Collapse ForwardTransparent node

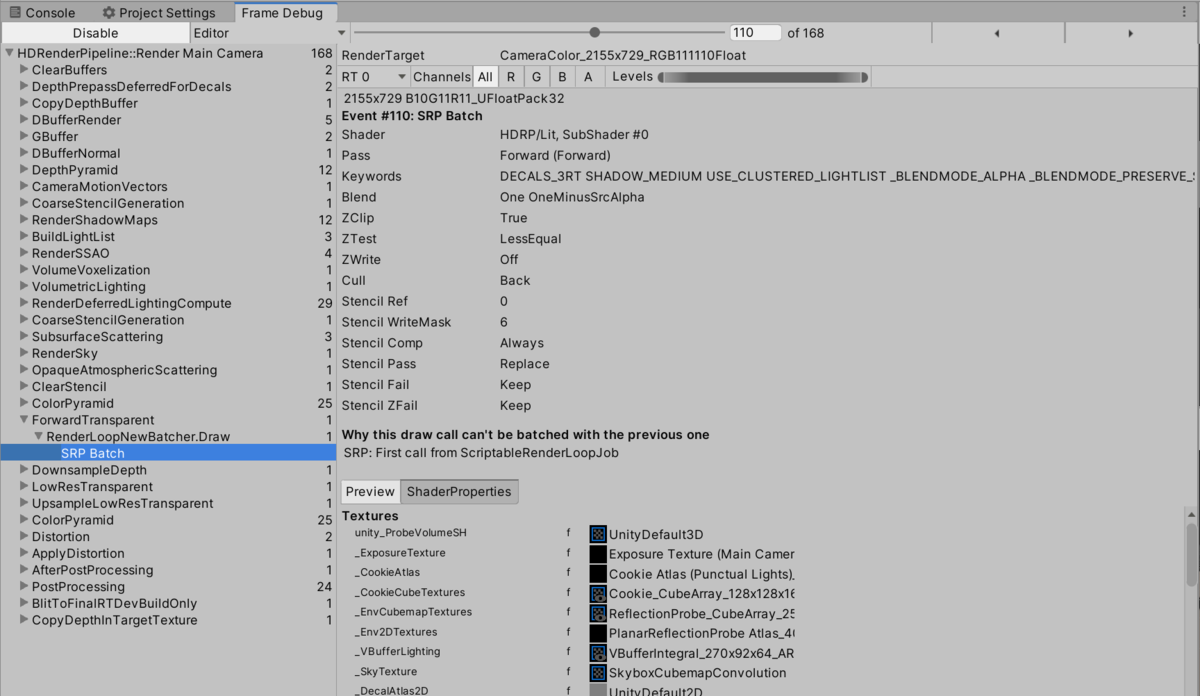25,420
